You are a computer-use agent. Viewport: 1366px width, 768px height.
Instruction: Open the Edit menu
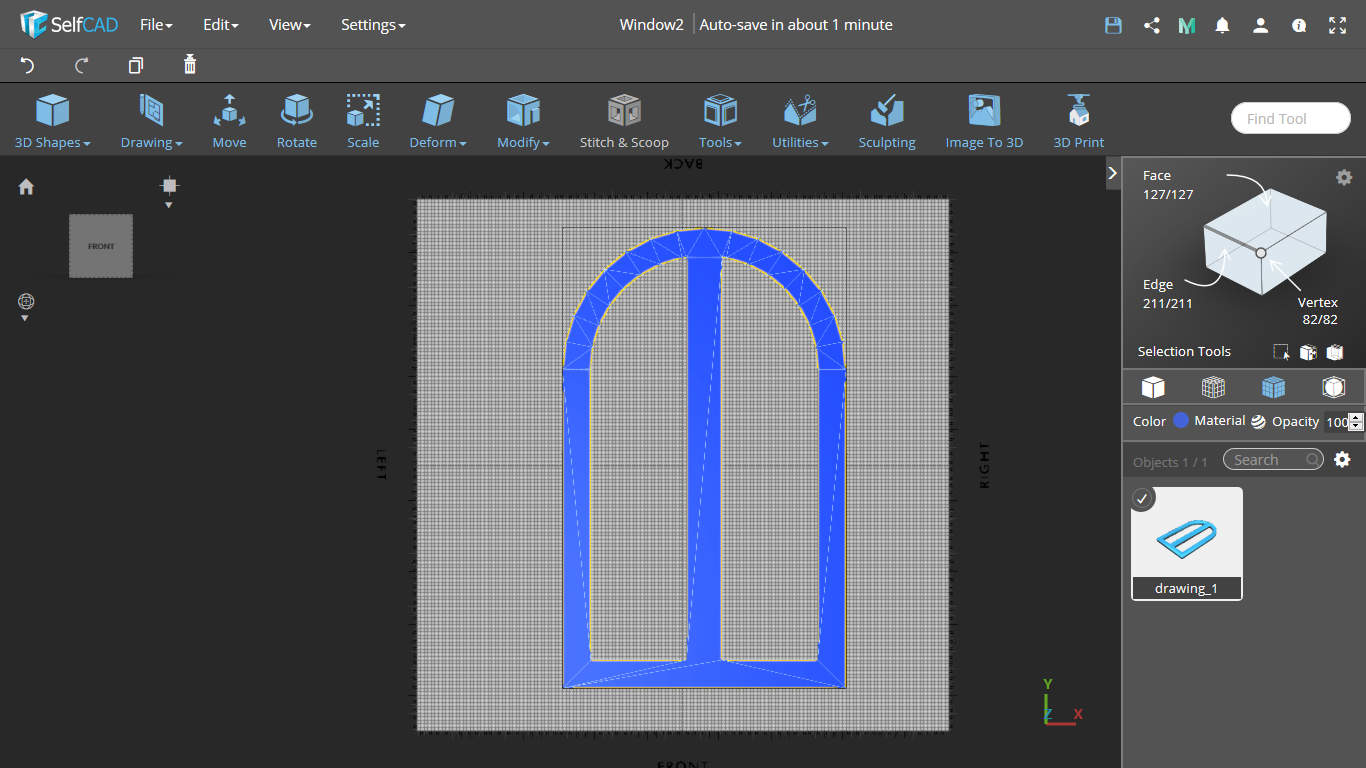pos(220,25)
